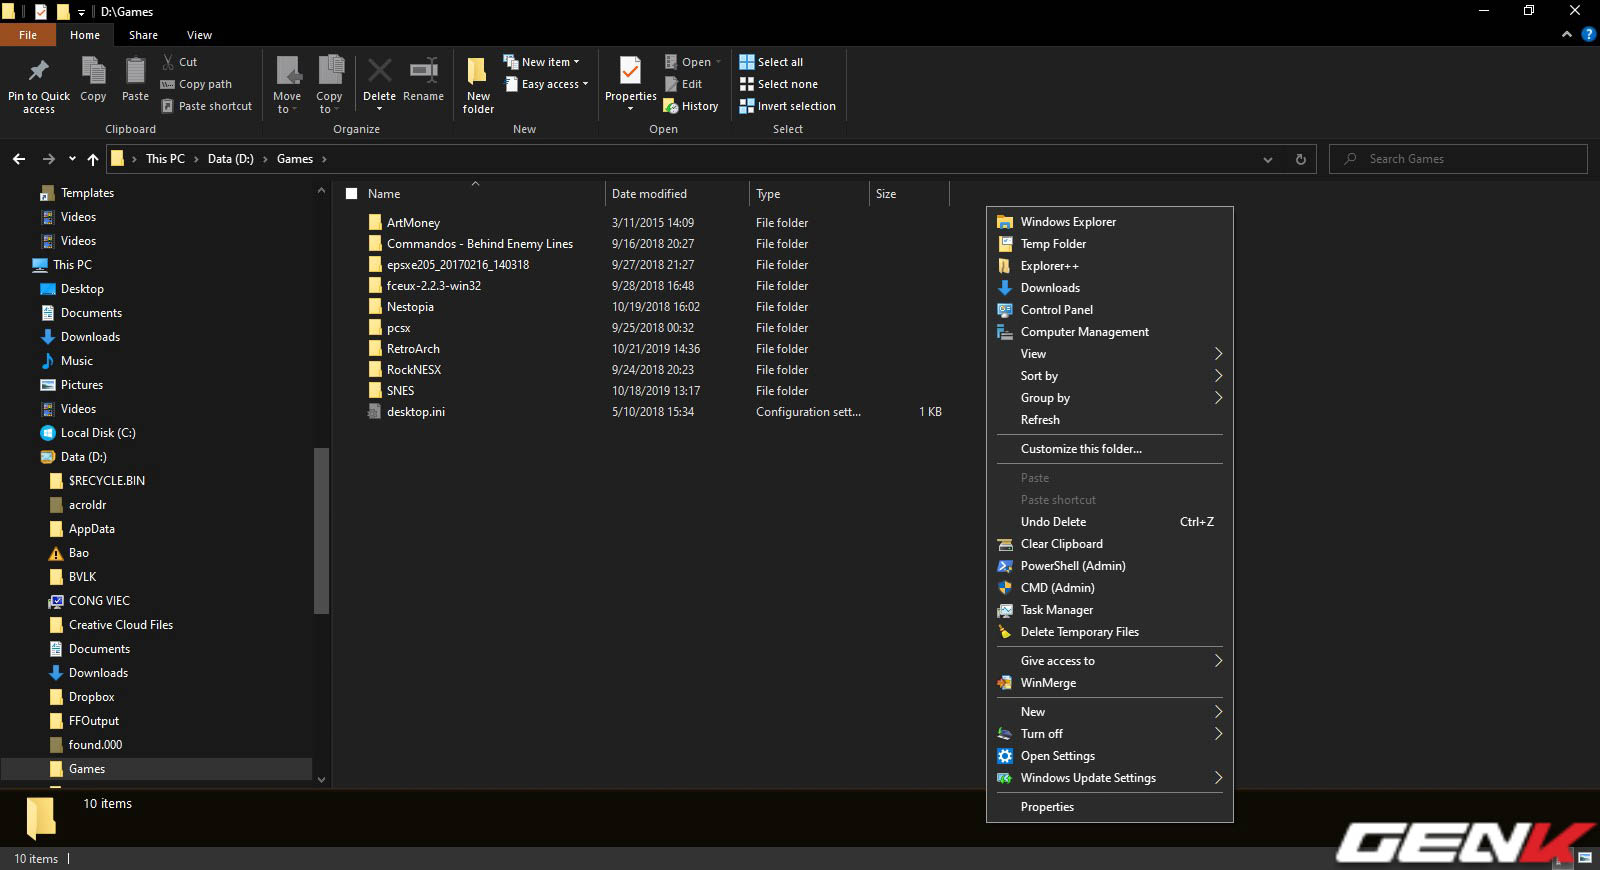Viewport: 1600px width, 870px height.
Task: Click the navigation pane scrollbar
Action: point(321,530)
